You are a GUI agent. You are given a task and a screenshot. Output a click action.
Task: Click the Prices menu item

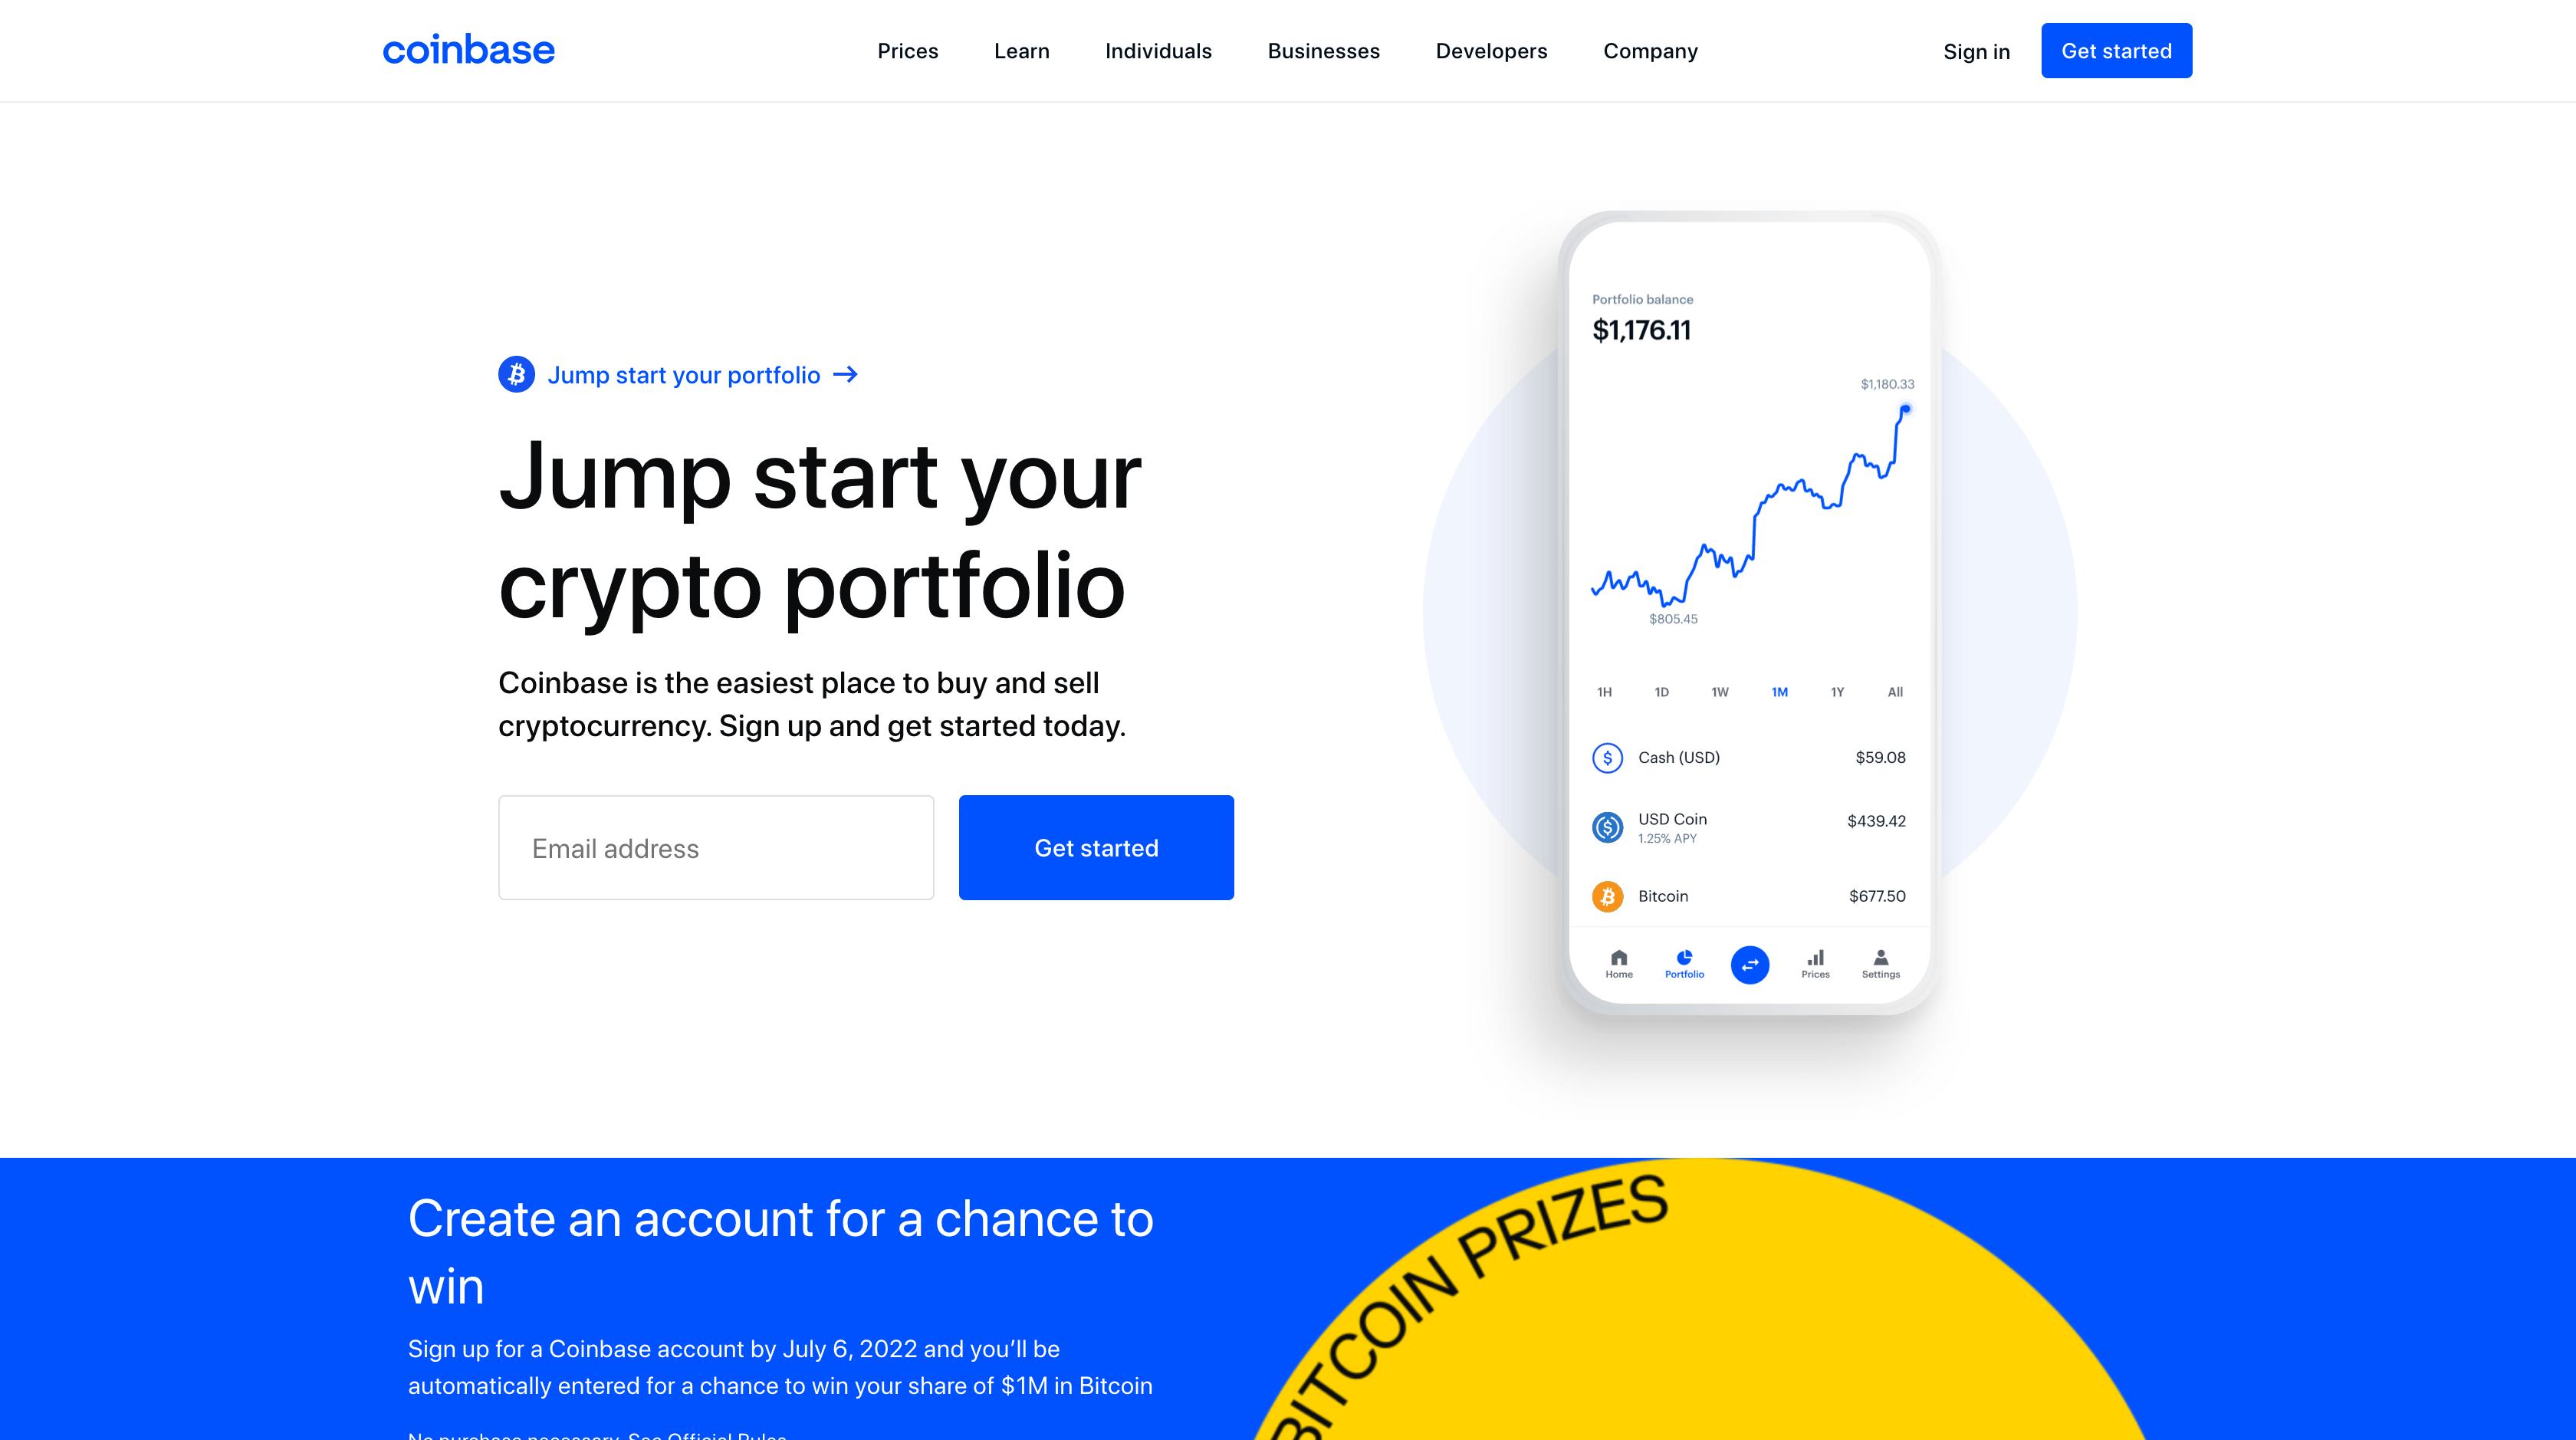coord(906,50)
